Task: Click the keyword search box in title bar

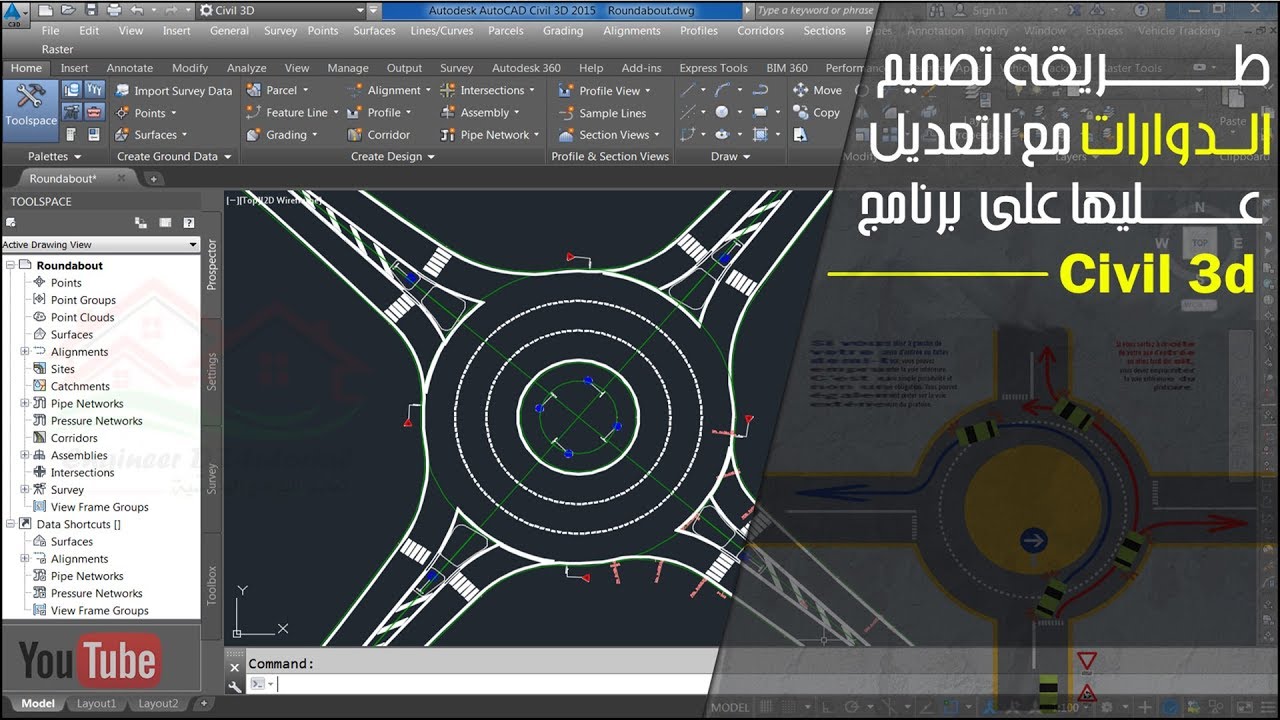Action: point(815,10)
